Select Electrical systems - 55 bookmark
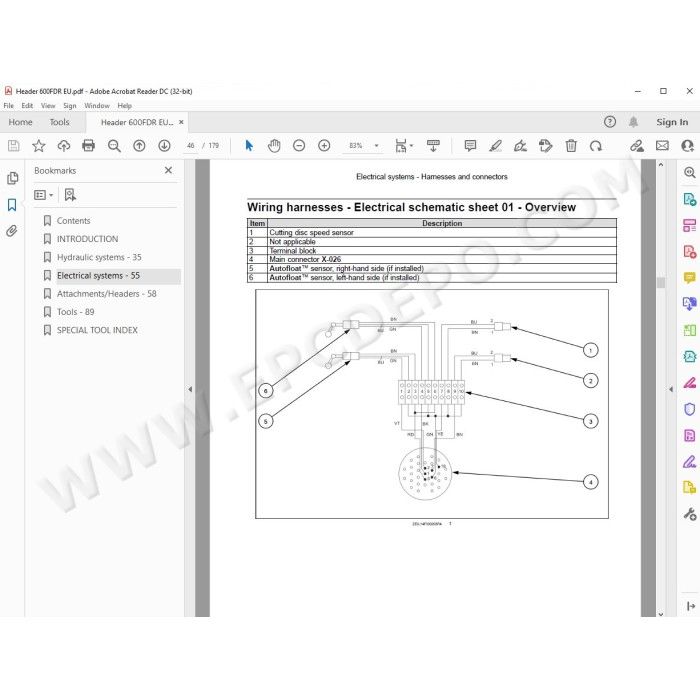This screenshot has width=700, height=700. (x=98, y=275)
